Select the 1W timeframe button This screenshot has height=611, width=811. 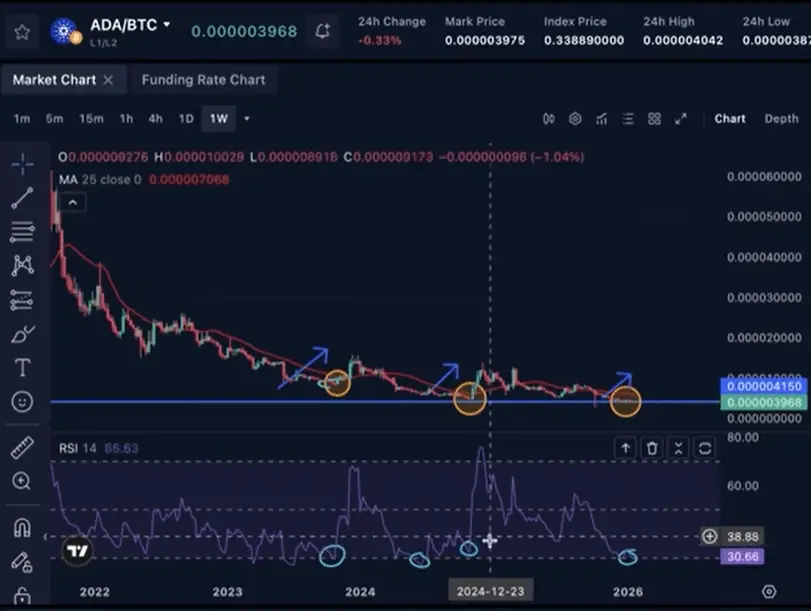click(220, 118)
